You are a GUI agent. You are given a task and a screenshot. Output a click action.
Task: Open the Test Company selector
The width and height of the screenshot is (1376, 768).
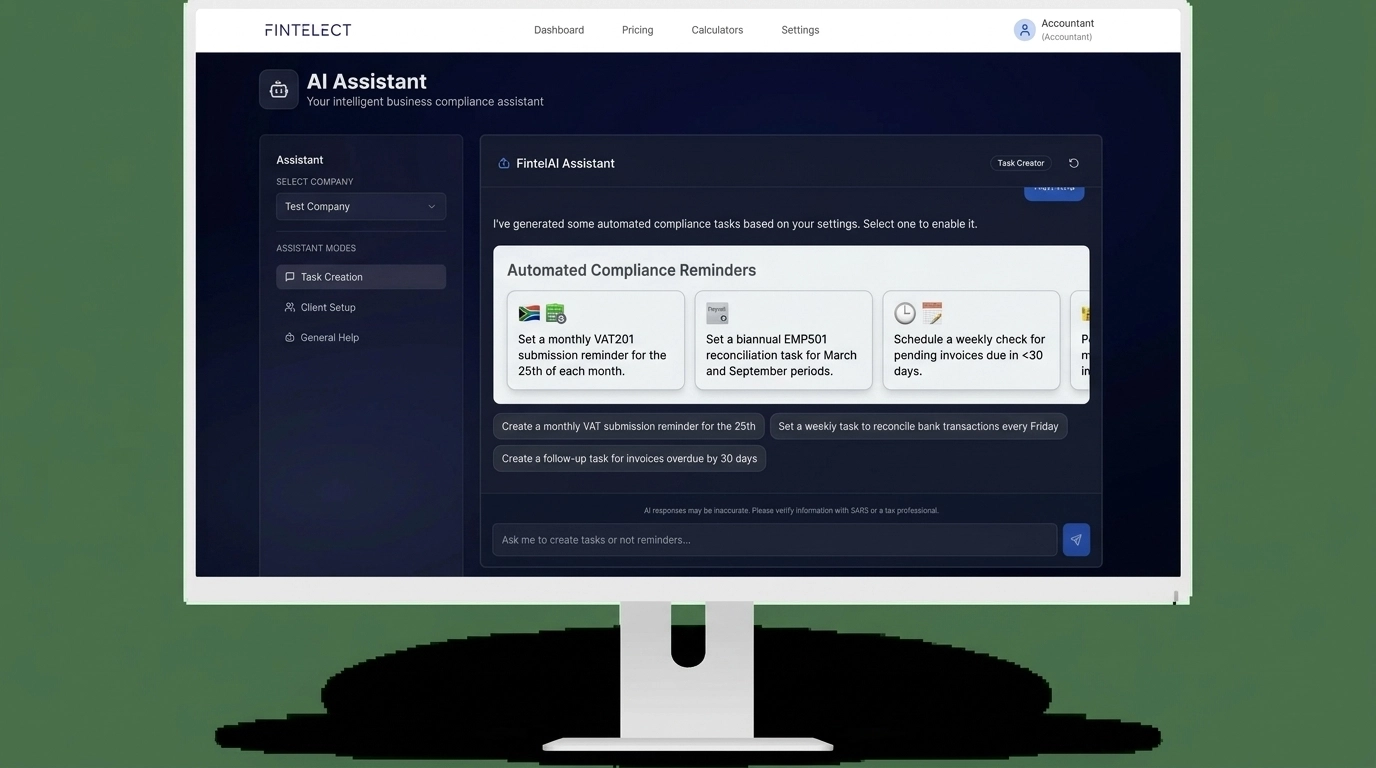(x=360, y=206)
